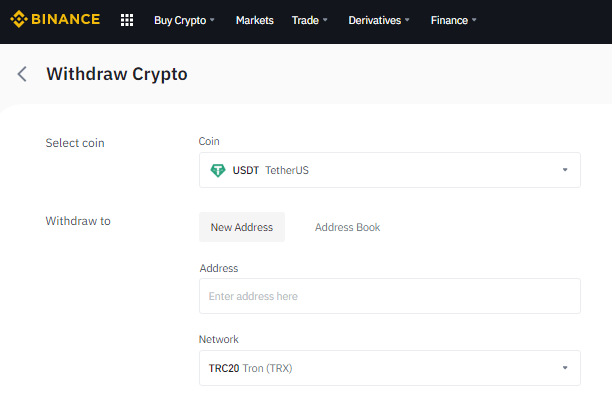Screen dimensions: 612x407
Task: Click the arrow in the Network dropdown
Action: coord(565,368)
